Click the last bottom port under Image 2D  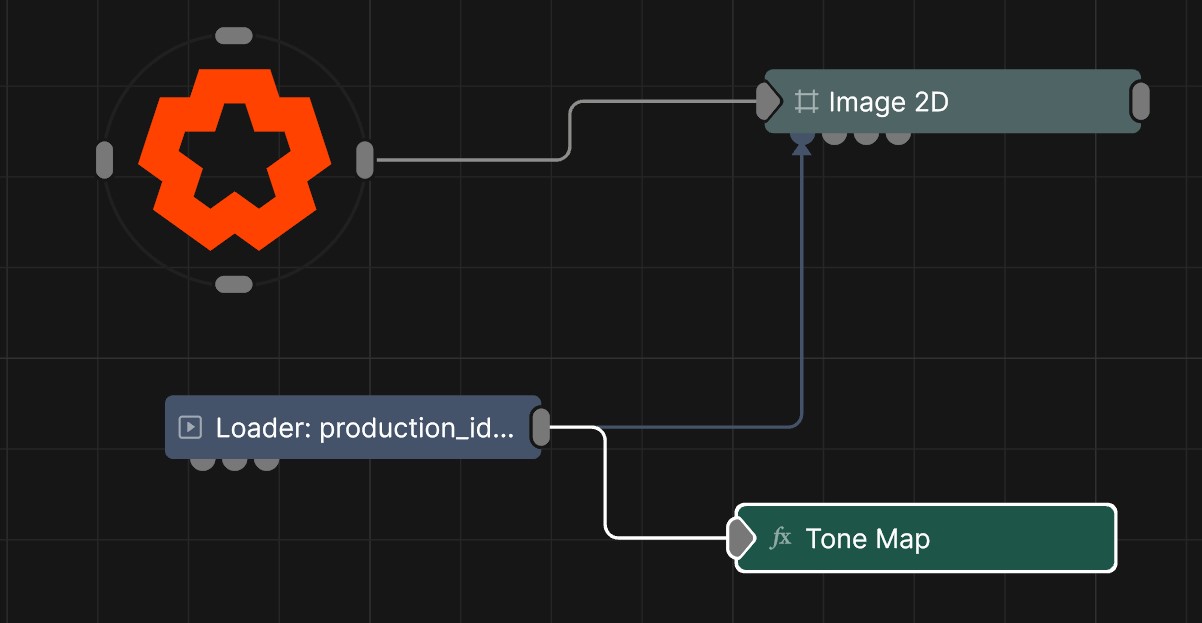tap(898, 137)
